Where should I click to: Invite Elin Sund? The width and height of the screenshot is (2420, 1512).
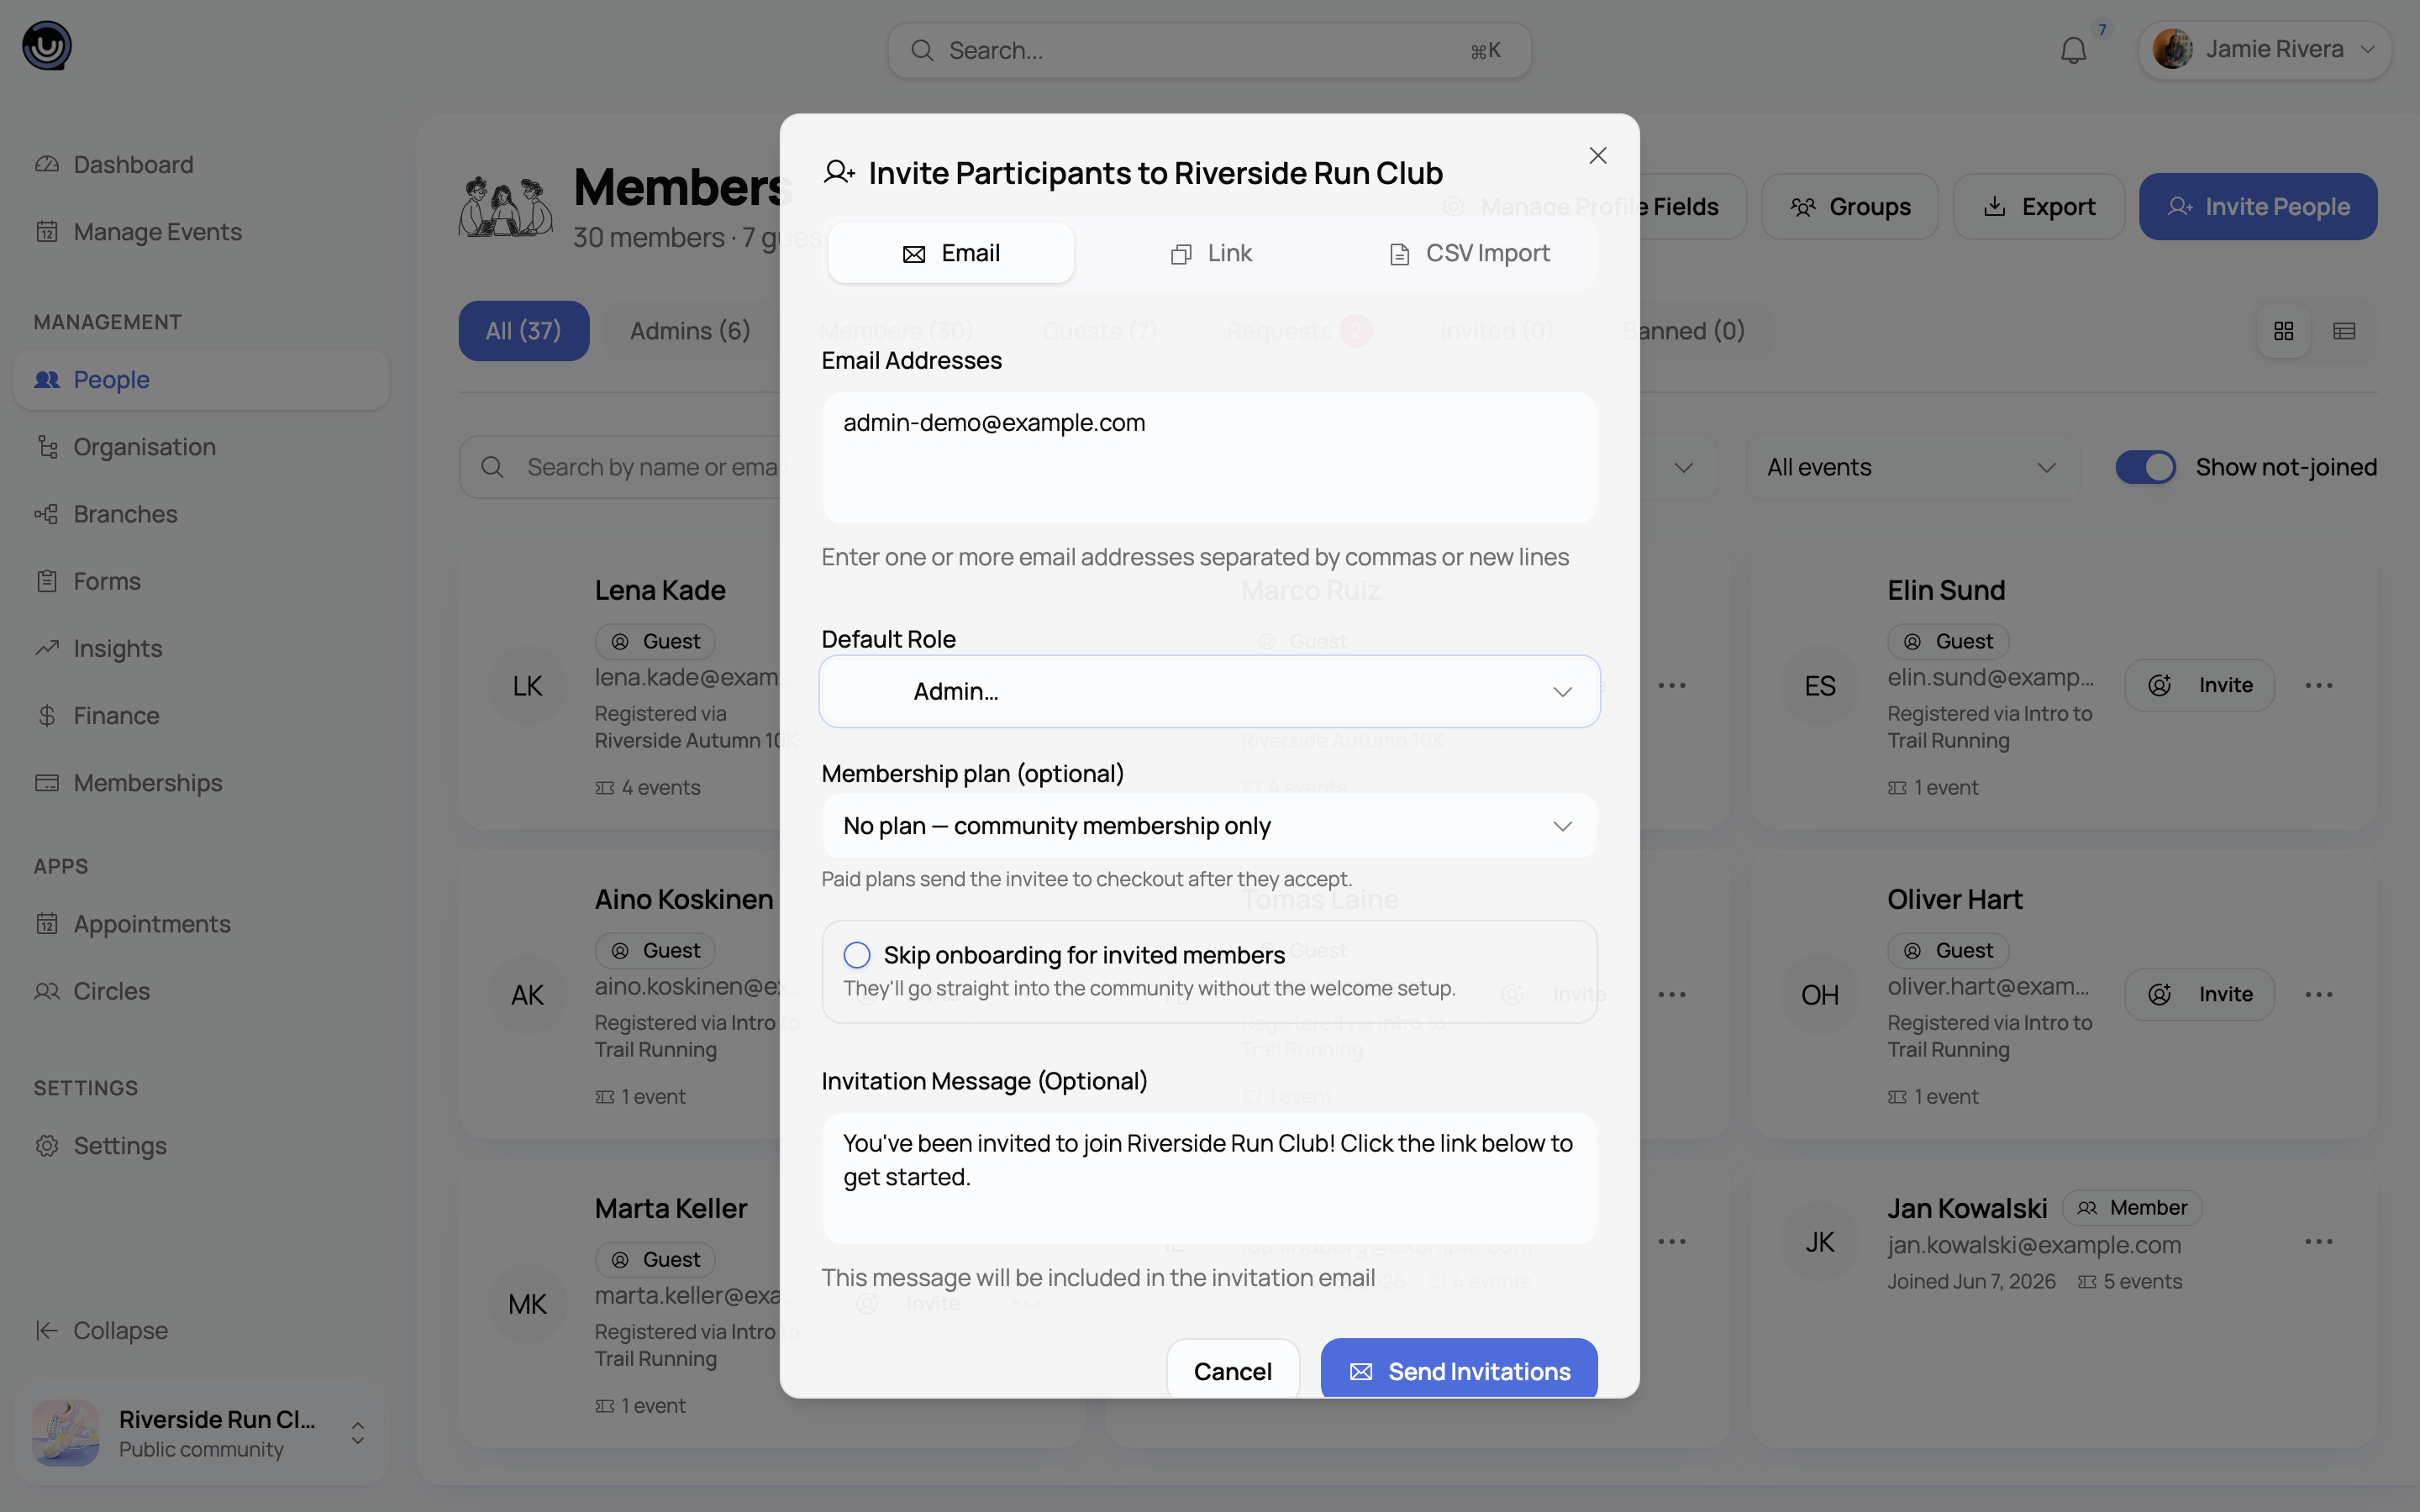point(2199,685)
